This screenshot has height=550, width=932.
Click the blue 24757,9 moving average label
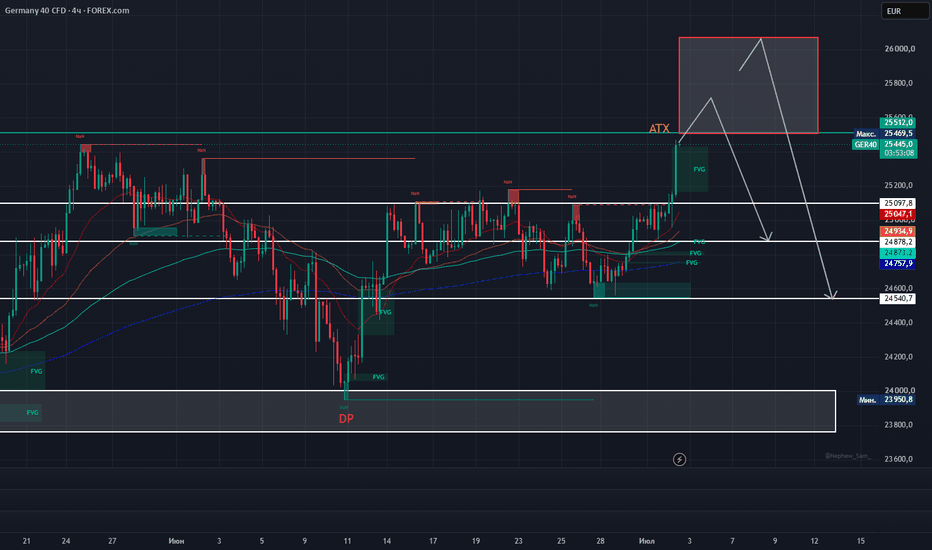[898, 263]
